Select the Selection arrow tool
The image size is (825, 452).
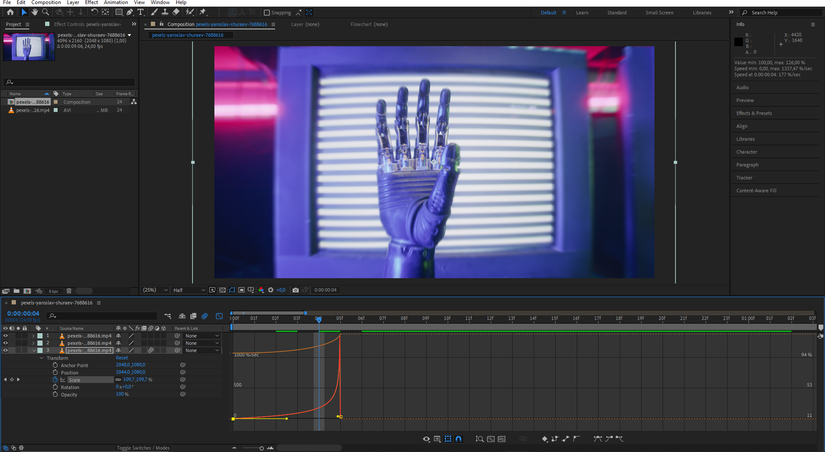click(24, 12)
